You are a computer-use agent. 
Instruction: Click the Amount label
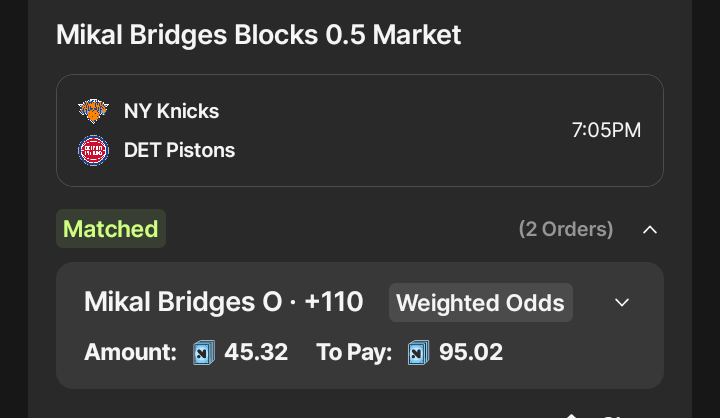[130, 352]
